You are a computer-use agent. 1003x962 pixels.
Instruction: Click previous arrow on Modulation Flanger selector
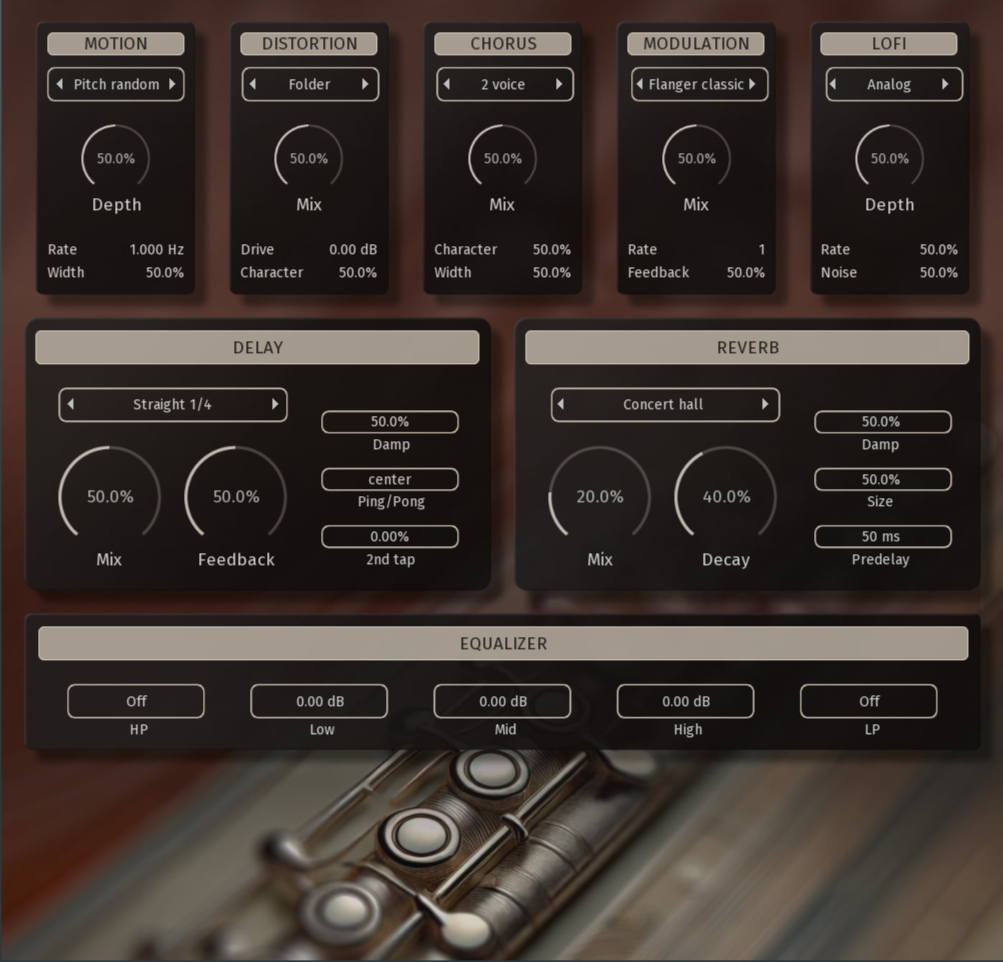coord(640,85)
